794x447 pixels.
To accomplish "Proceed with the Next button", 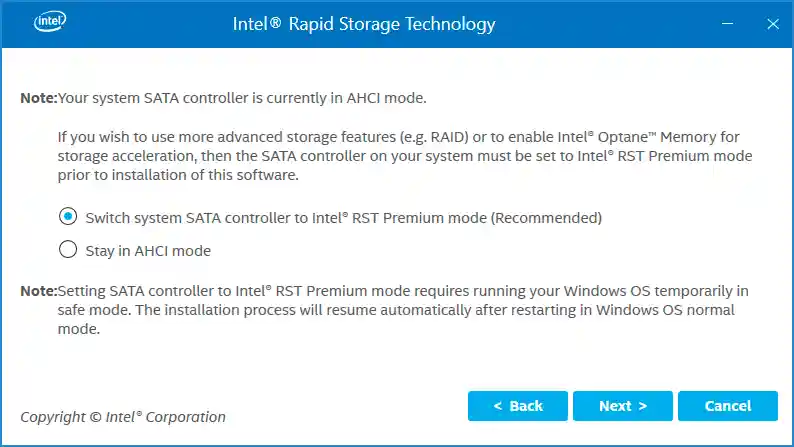I will tap(623, 406).
